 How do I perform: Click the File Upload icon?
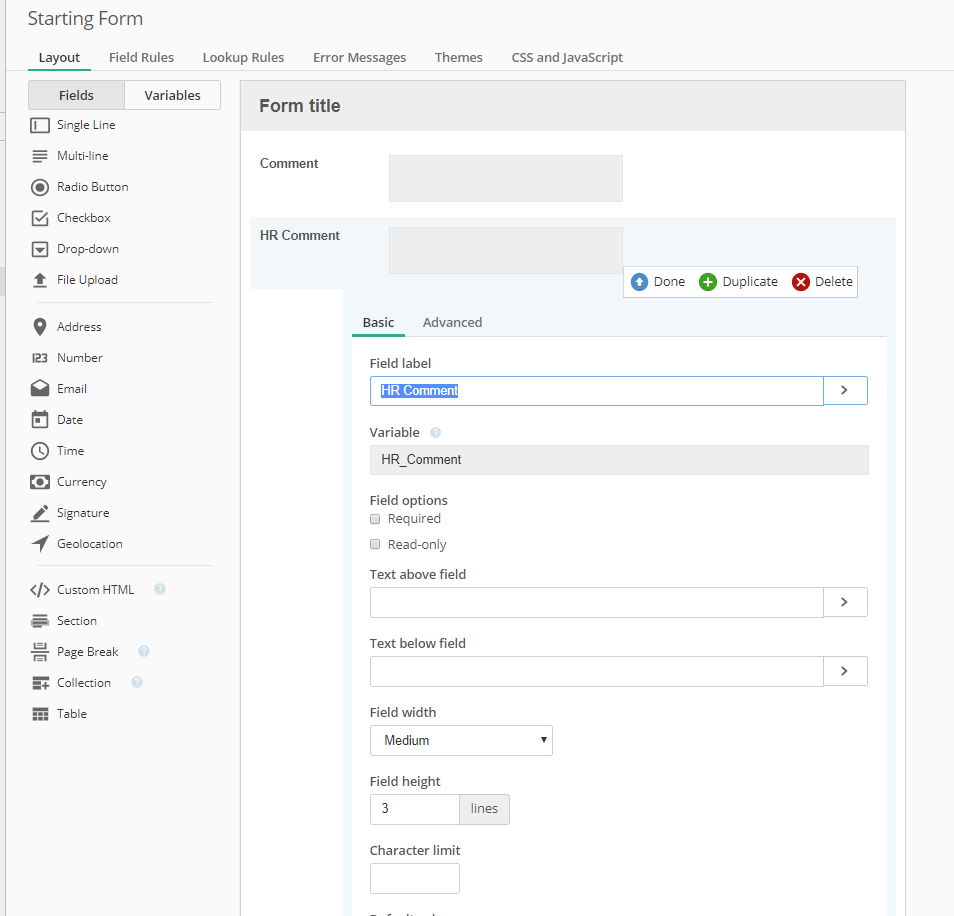[x=40, y=280]
